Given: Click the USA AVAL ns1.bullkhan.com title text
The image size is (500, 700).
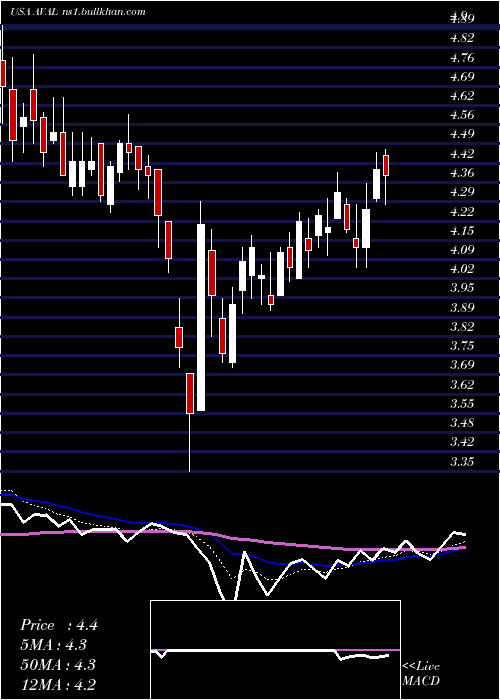Looking at the screenshot, I should [78, 12].
